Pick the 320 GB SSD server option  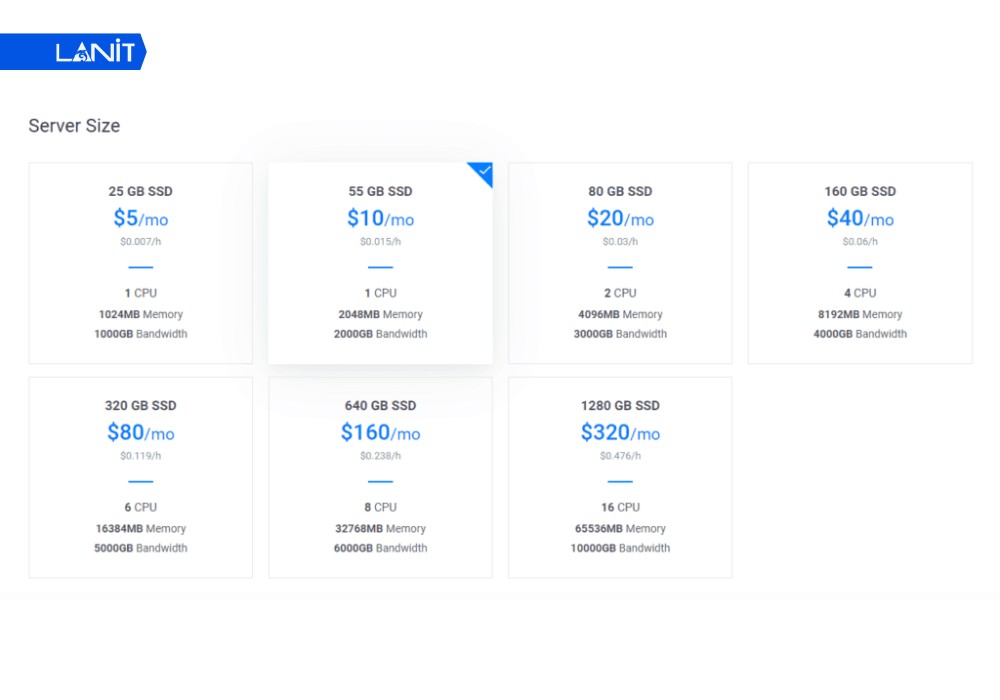click(x=140, y=477)
